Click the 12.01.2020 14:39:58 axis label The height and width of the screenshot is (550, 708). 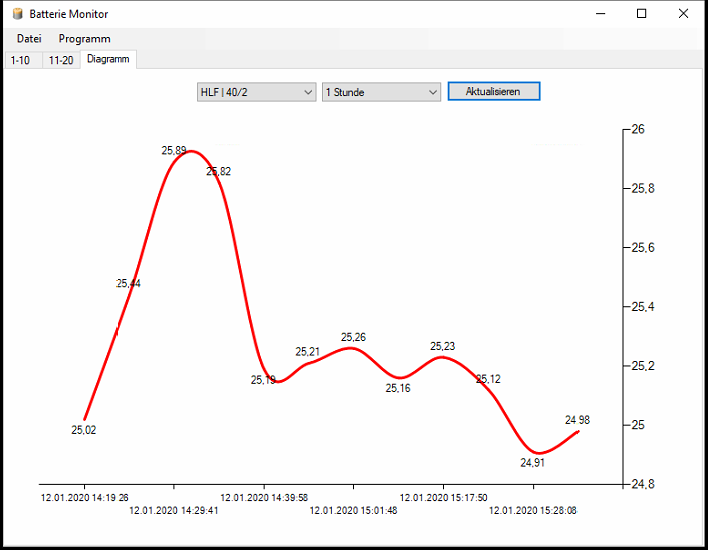coord(264,497)
